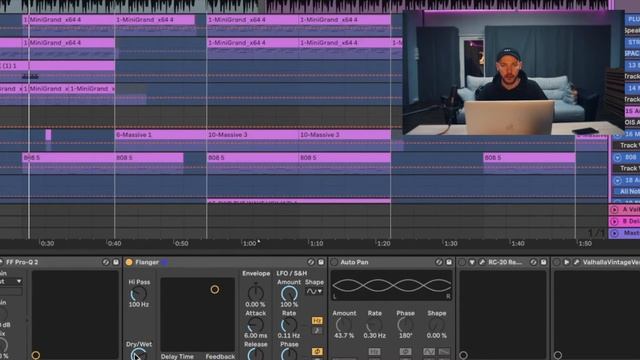Toggle the ValhallaVintageVerb device activator
Viewport: 640px width, 360px height.
point(557,262)
